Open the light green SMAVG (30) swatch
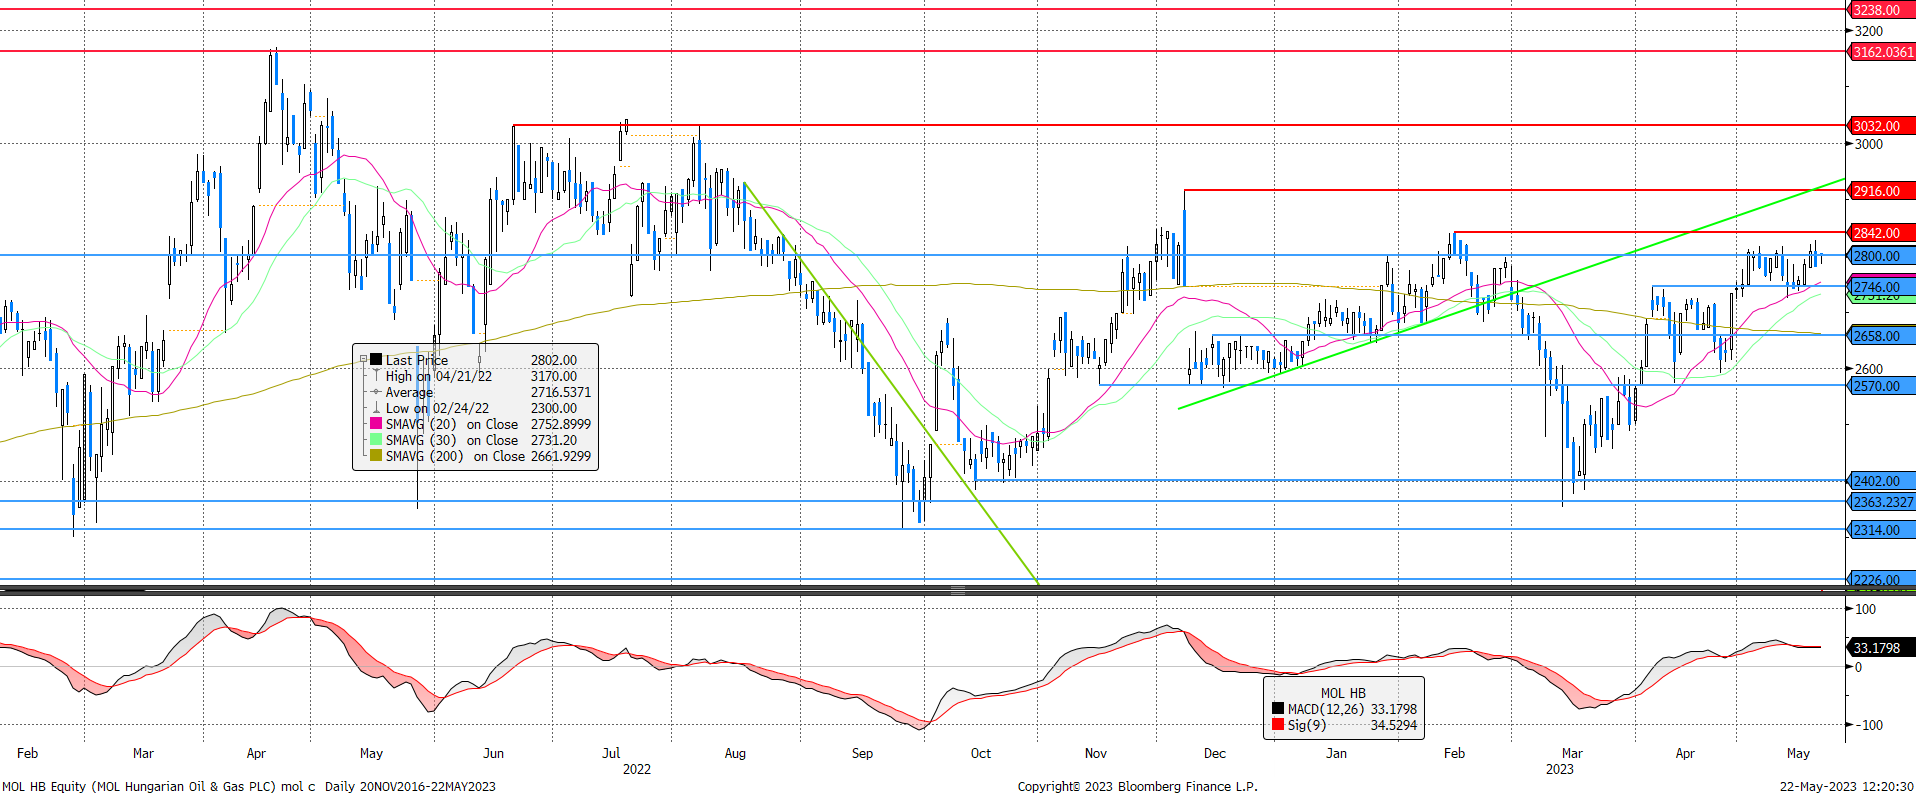 (376, 440)
